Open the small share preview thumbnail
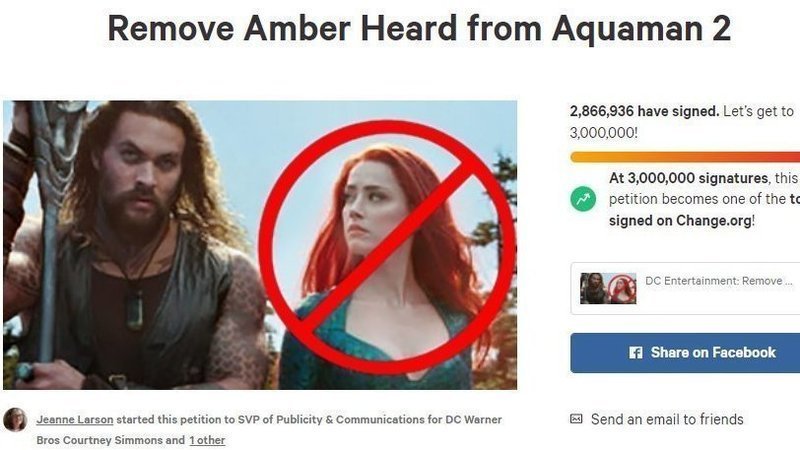The image size is (800, 450). (x=608, y=288)
